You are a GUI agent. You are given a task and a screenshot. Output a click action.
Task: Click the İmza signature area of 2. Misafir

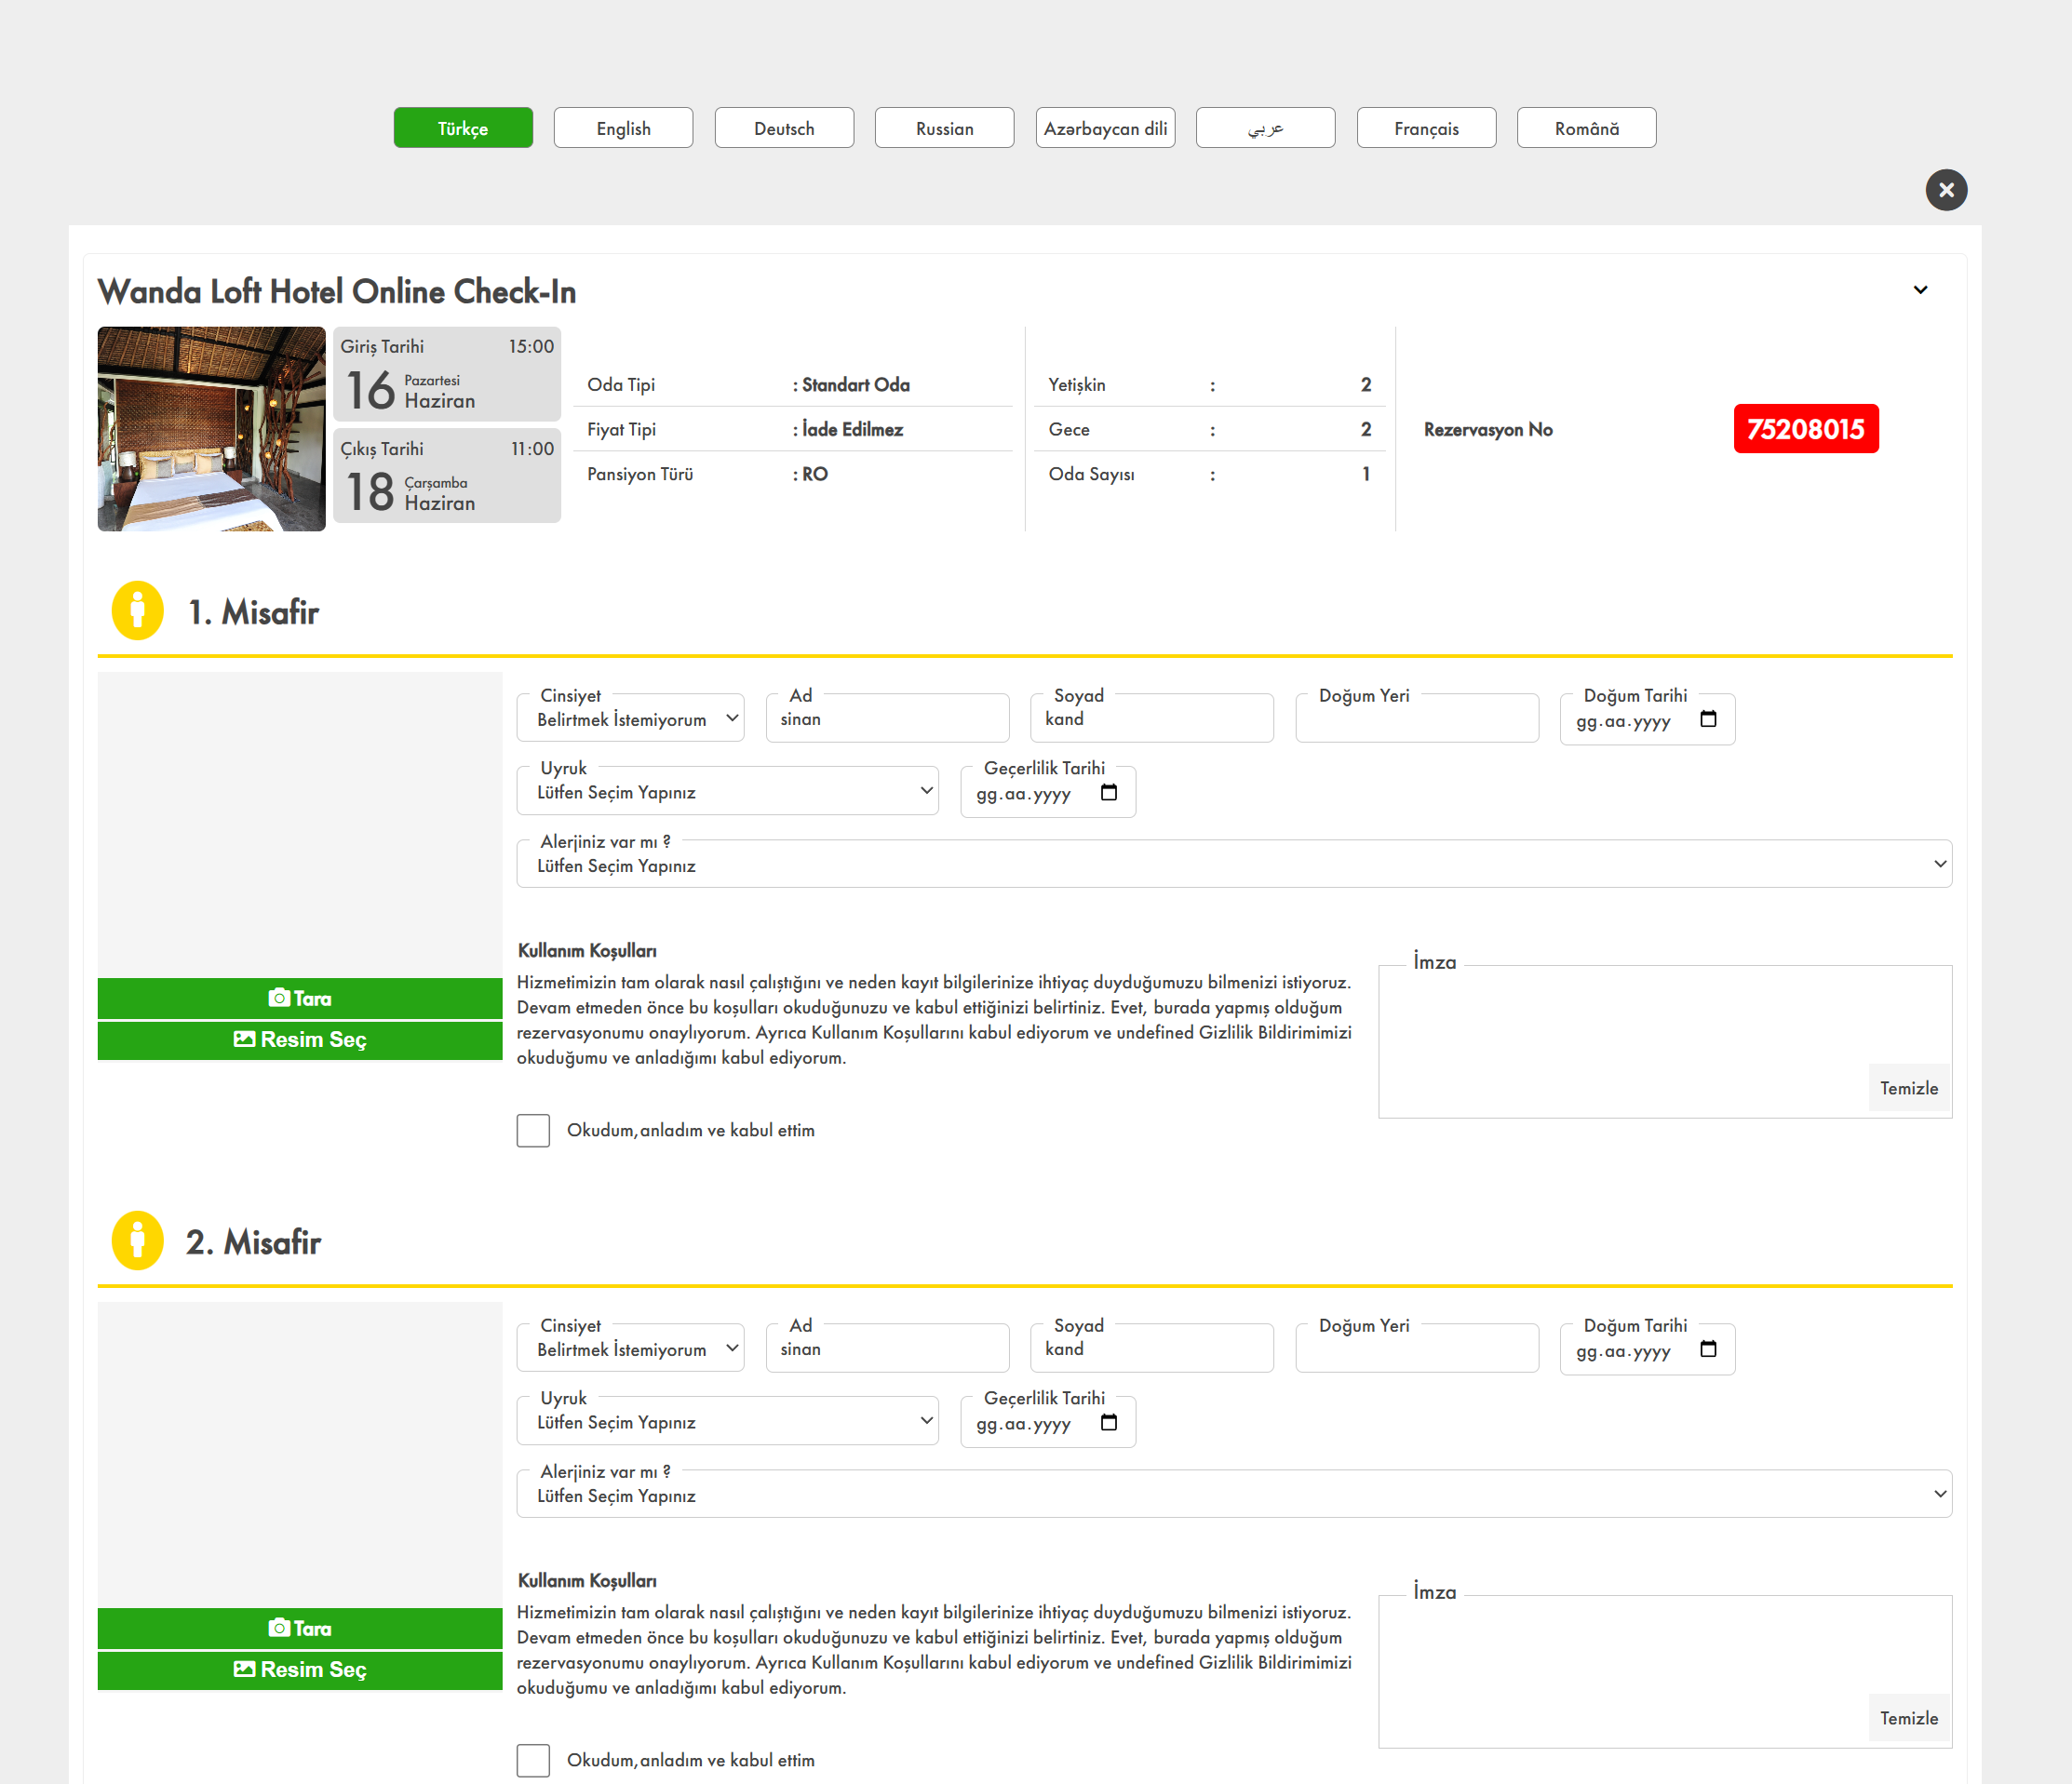[x=1664, y=1671]
